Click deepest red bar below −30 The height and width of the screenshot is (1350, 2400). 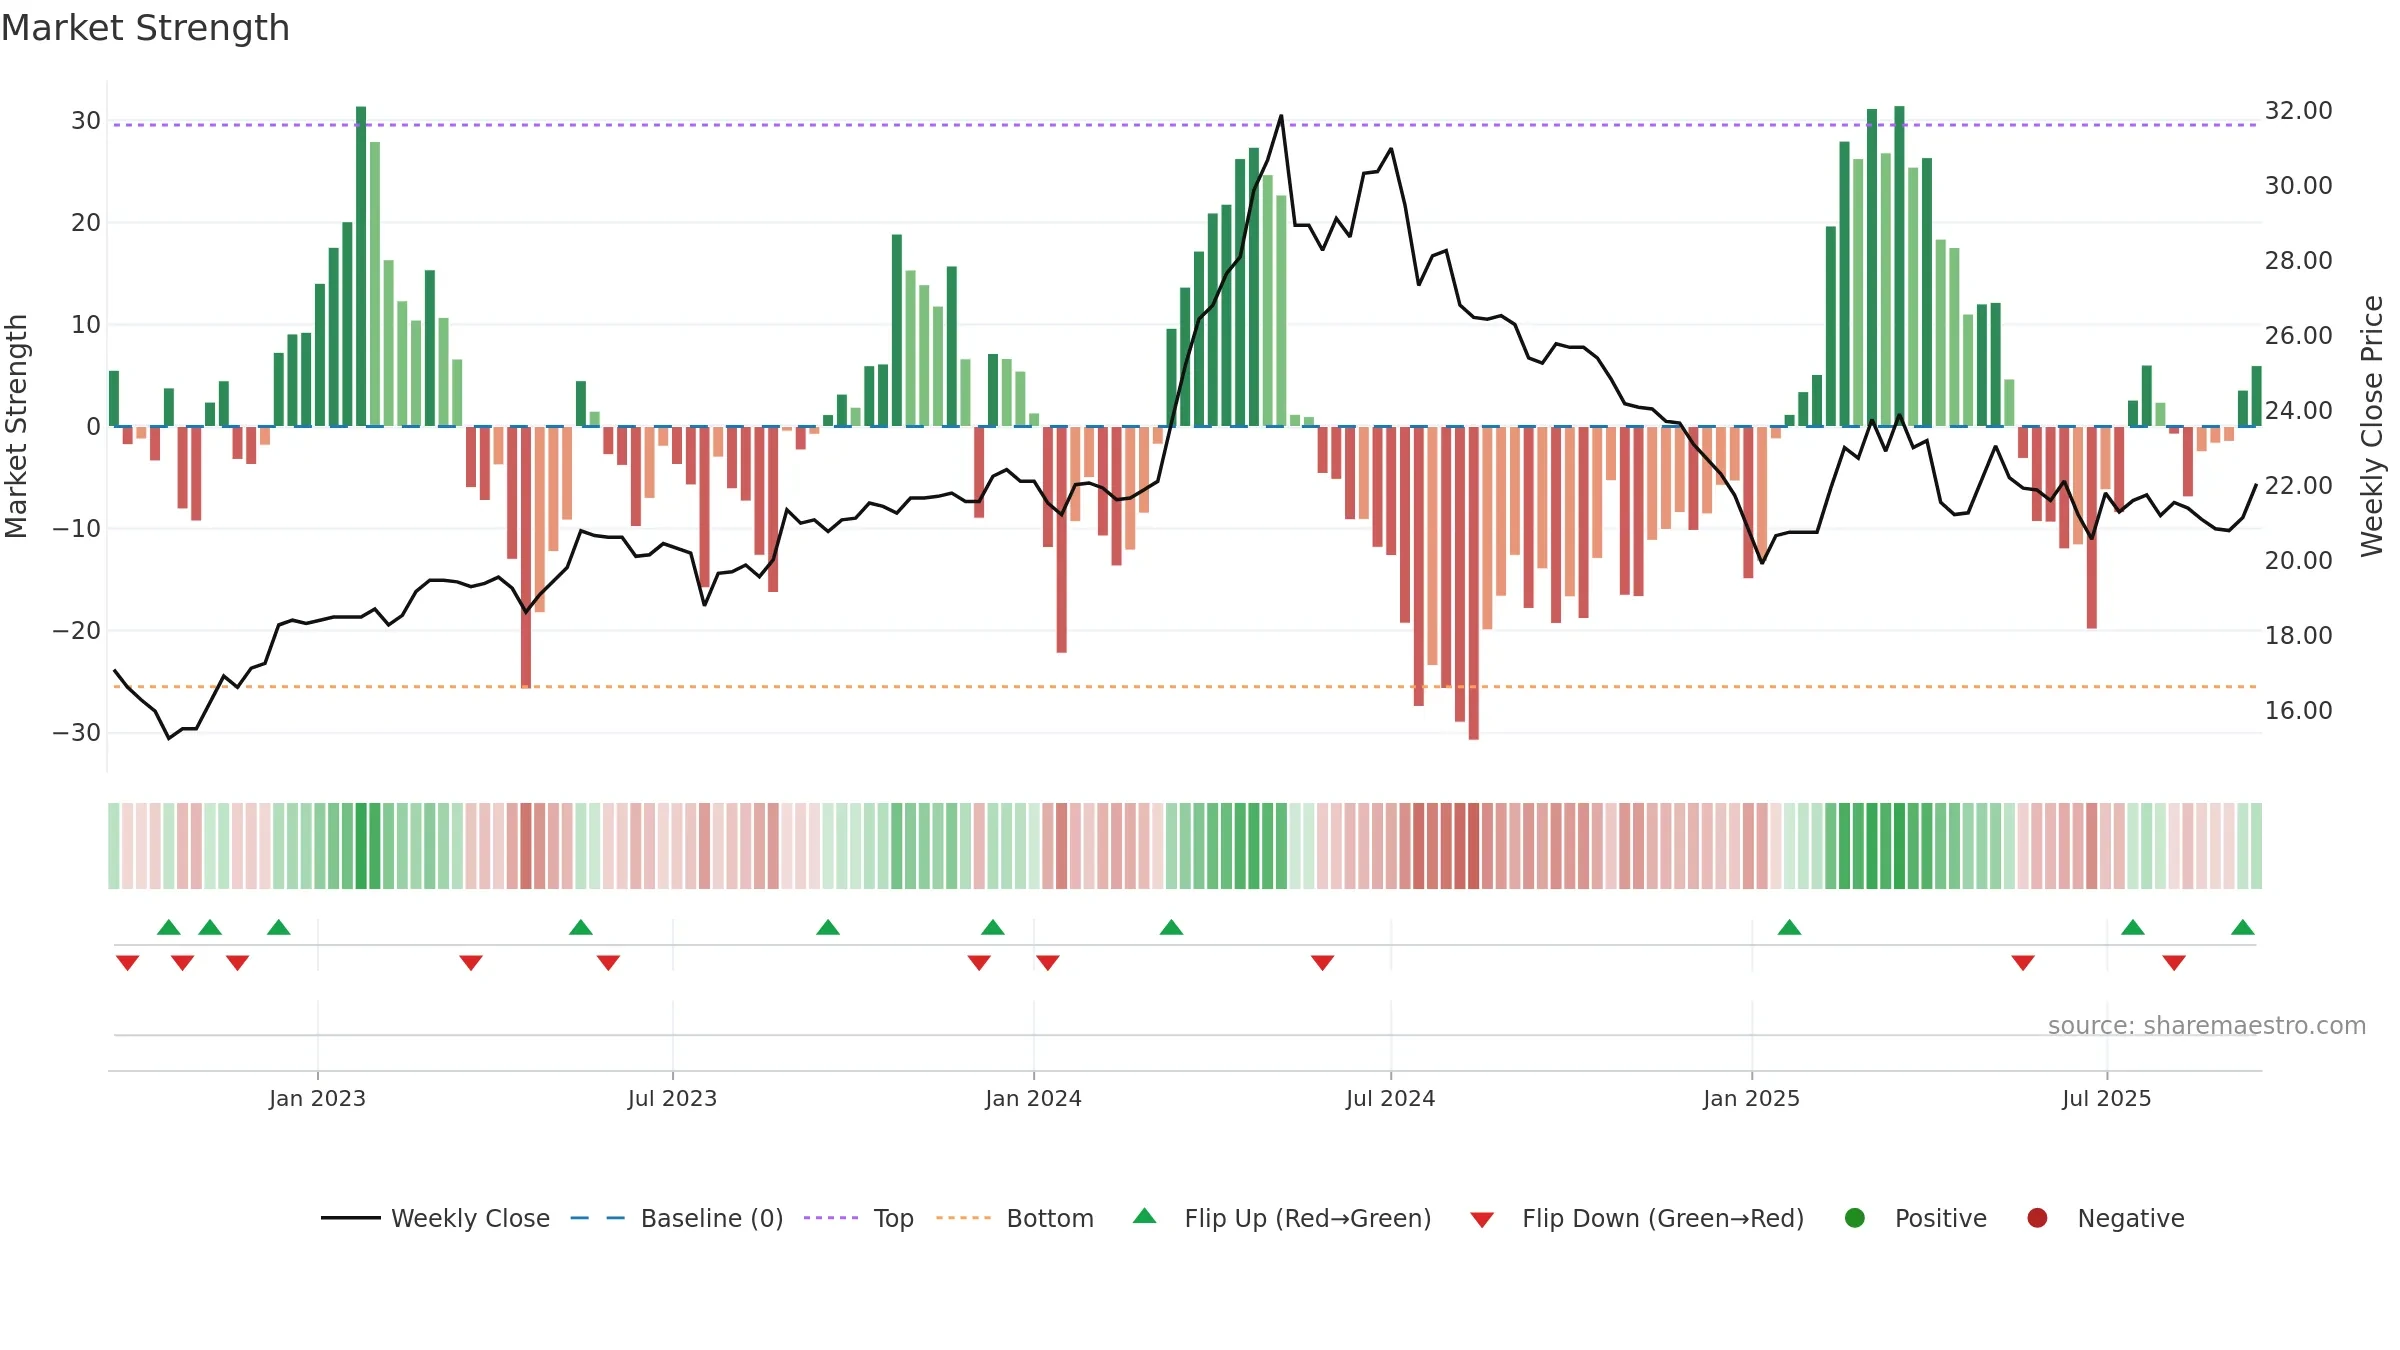click(x=1473, y=583)
